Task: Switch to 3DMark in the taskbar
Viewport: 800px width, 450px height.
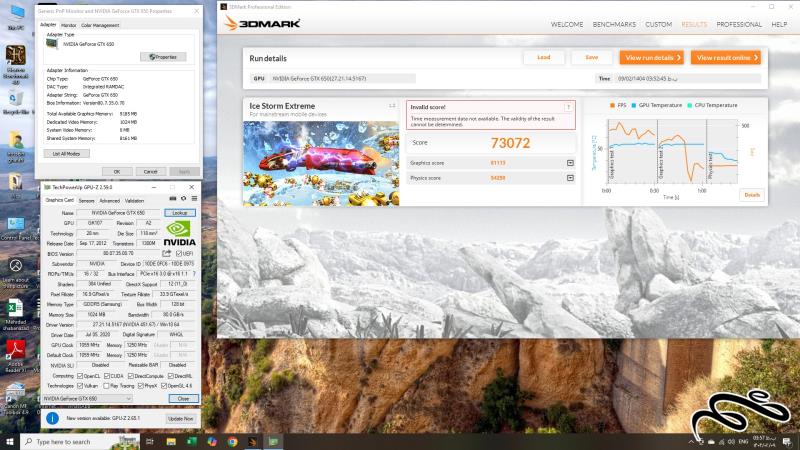Action: tap(253, 442)
